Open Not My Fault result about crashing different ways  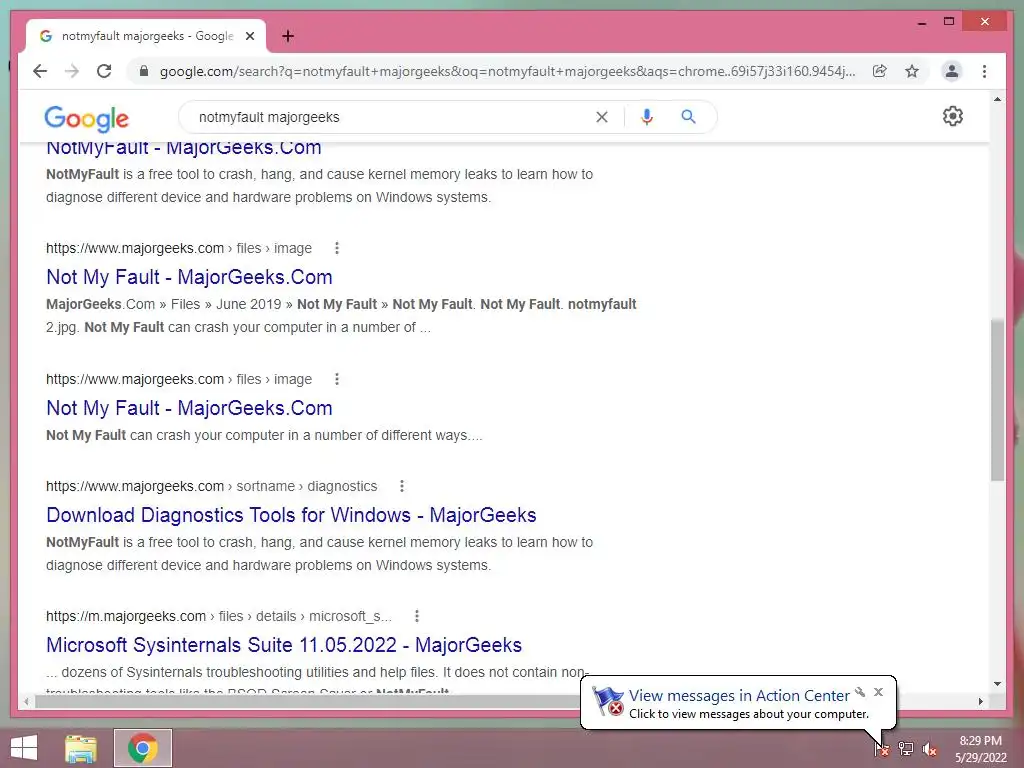click(x=189, y=408)
